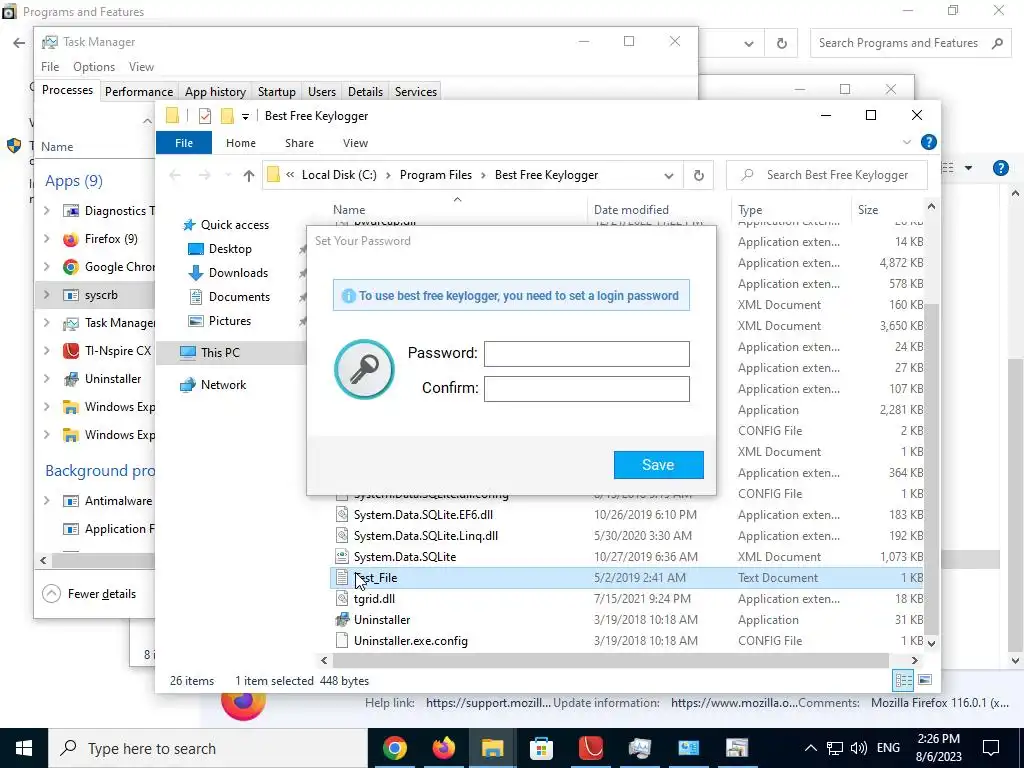Click the Refresh icon next to address bar
Viewport: 1024px width, 768px height.
pos(698,175)
